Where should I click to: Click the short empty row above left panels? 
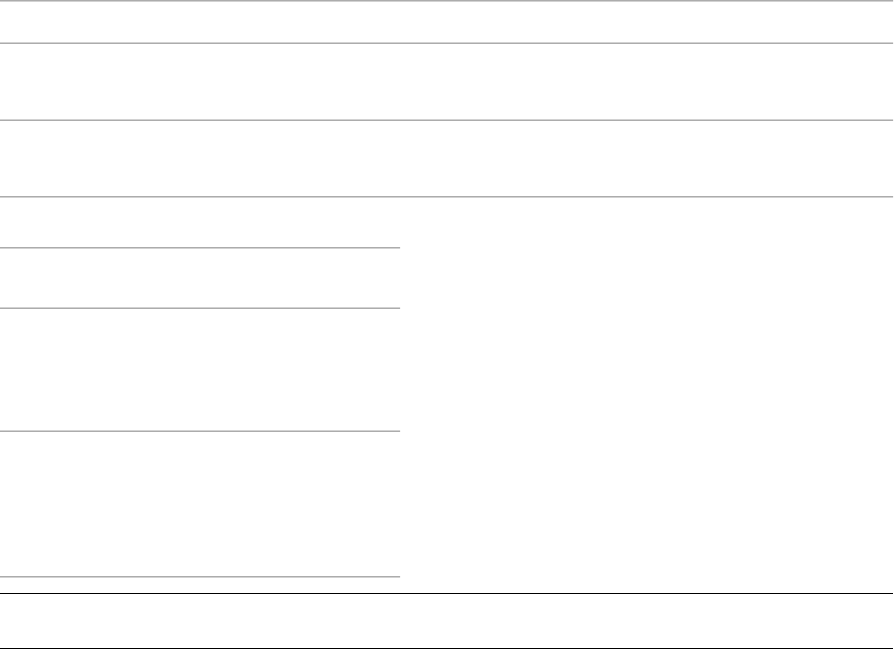(x=200, y=222)
